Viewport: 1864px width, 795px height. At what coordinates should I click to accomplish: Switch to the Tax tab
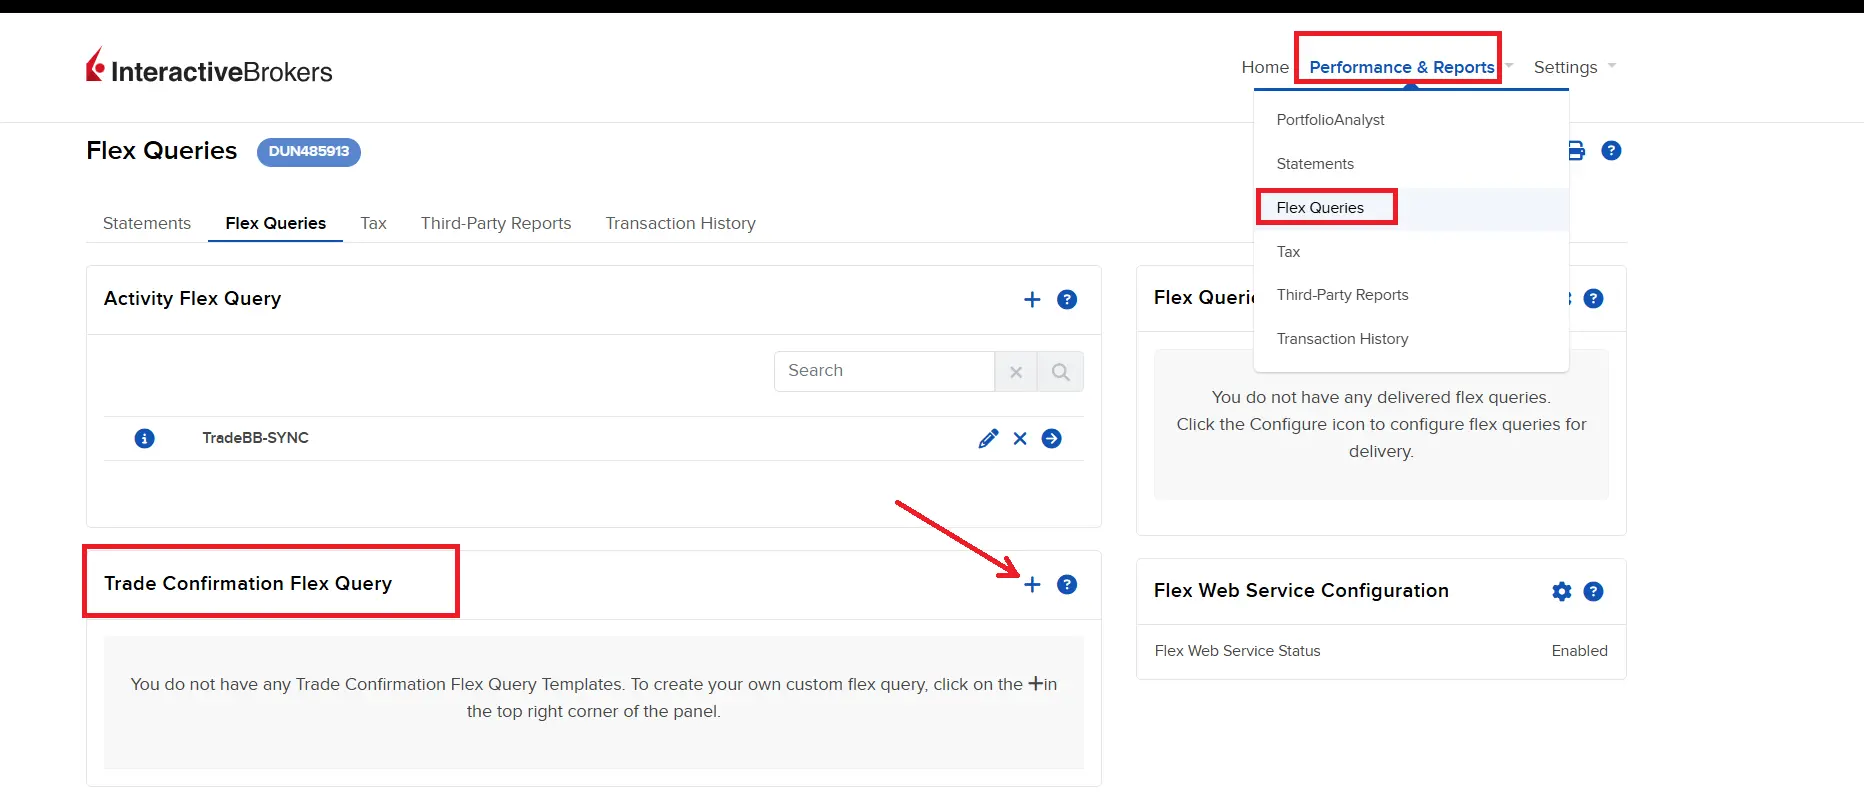click(x=373, y=223)
